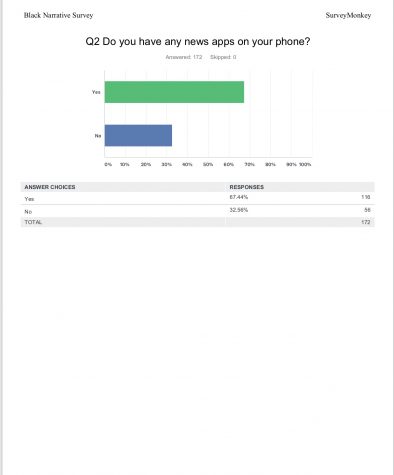Select the Black Narrative Survey header
The height and width of the screenshot is (475, 394).
click(58, 15)
